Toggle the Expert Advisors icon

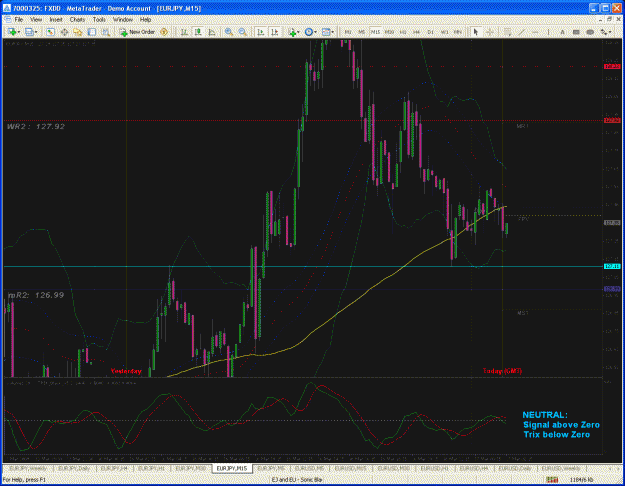164,32
